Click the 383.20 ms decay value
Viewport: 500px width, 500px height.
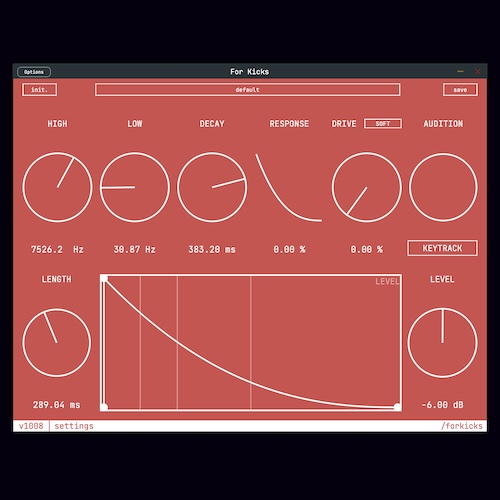click(x=212, y=249)
